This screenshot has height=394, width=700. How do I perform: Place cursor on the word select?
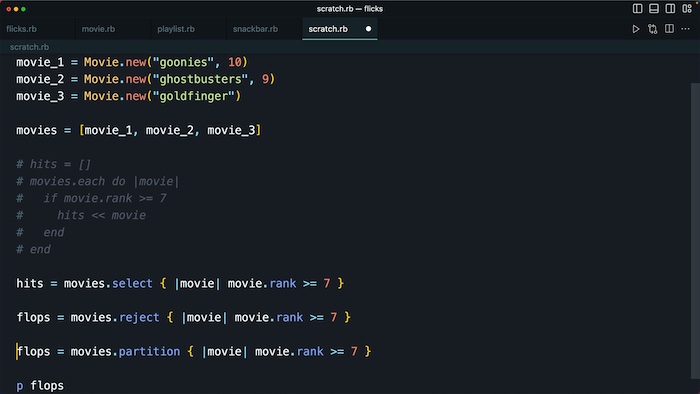point(132,283)
